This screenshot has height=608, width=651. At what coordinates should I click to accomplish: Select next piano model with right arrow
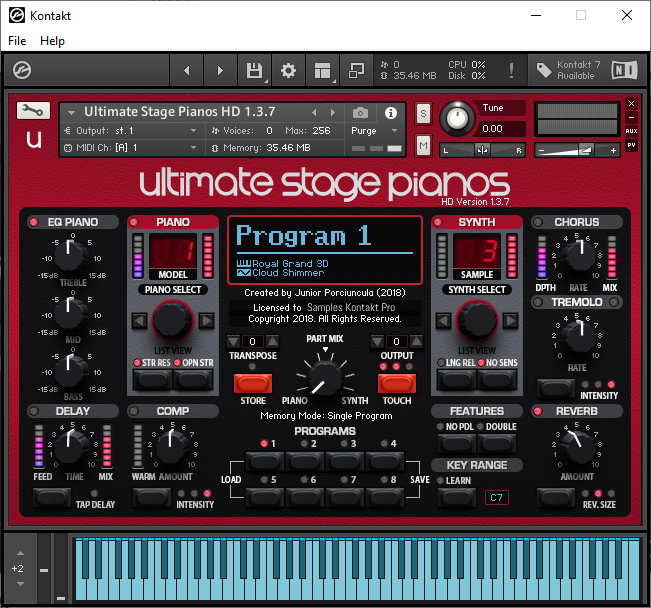(x=206, y=321)
